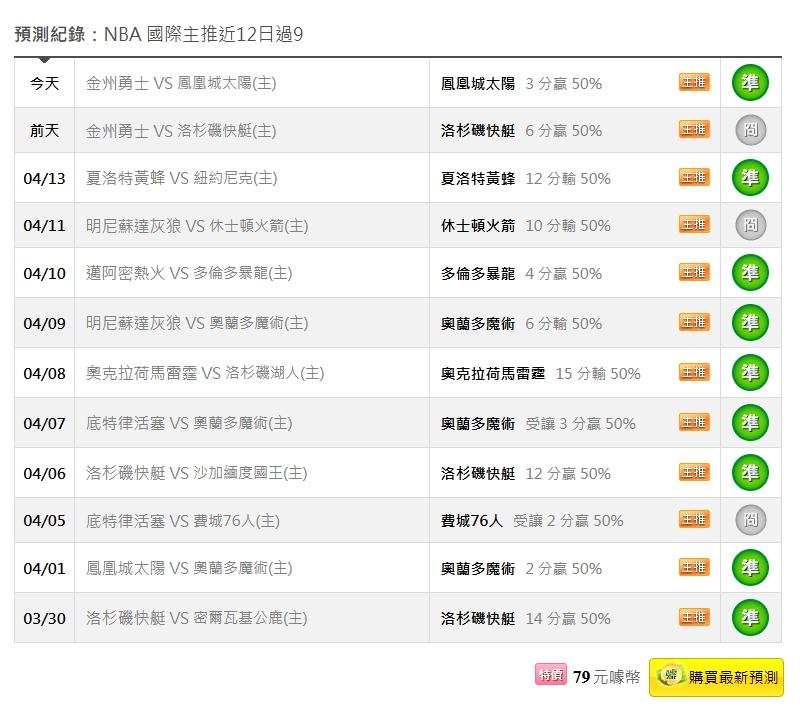This screenshot has width=800, height=708.
Task: Click the gray result icon in 前天 row
Action: (x=750, y=130)
